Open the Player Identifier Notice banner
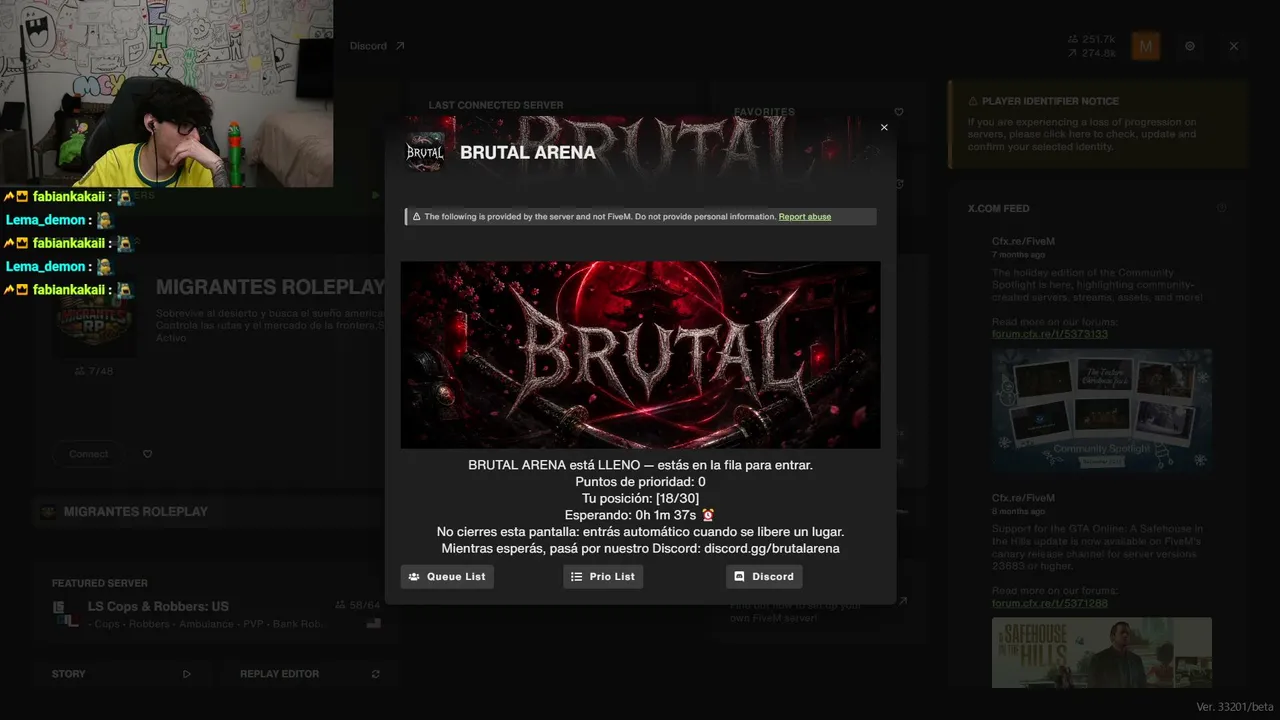 [x=1098, y=124]
